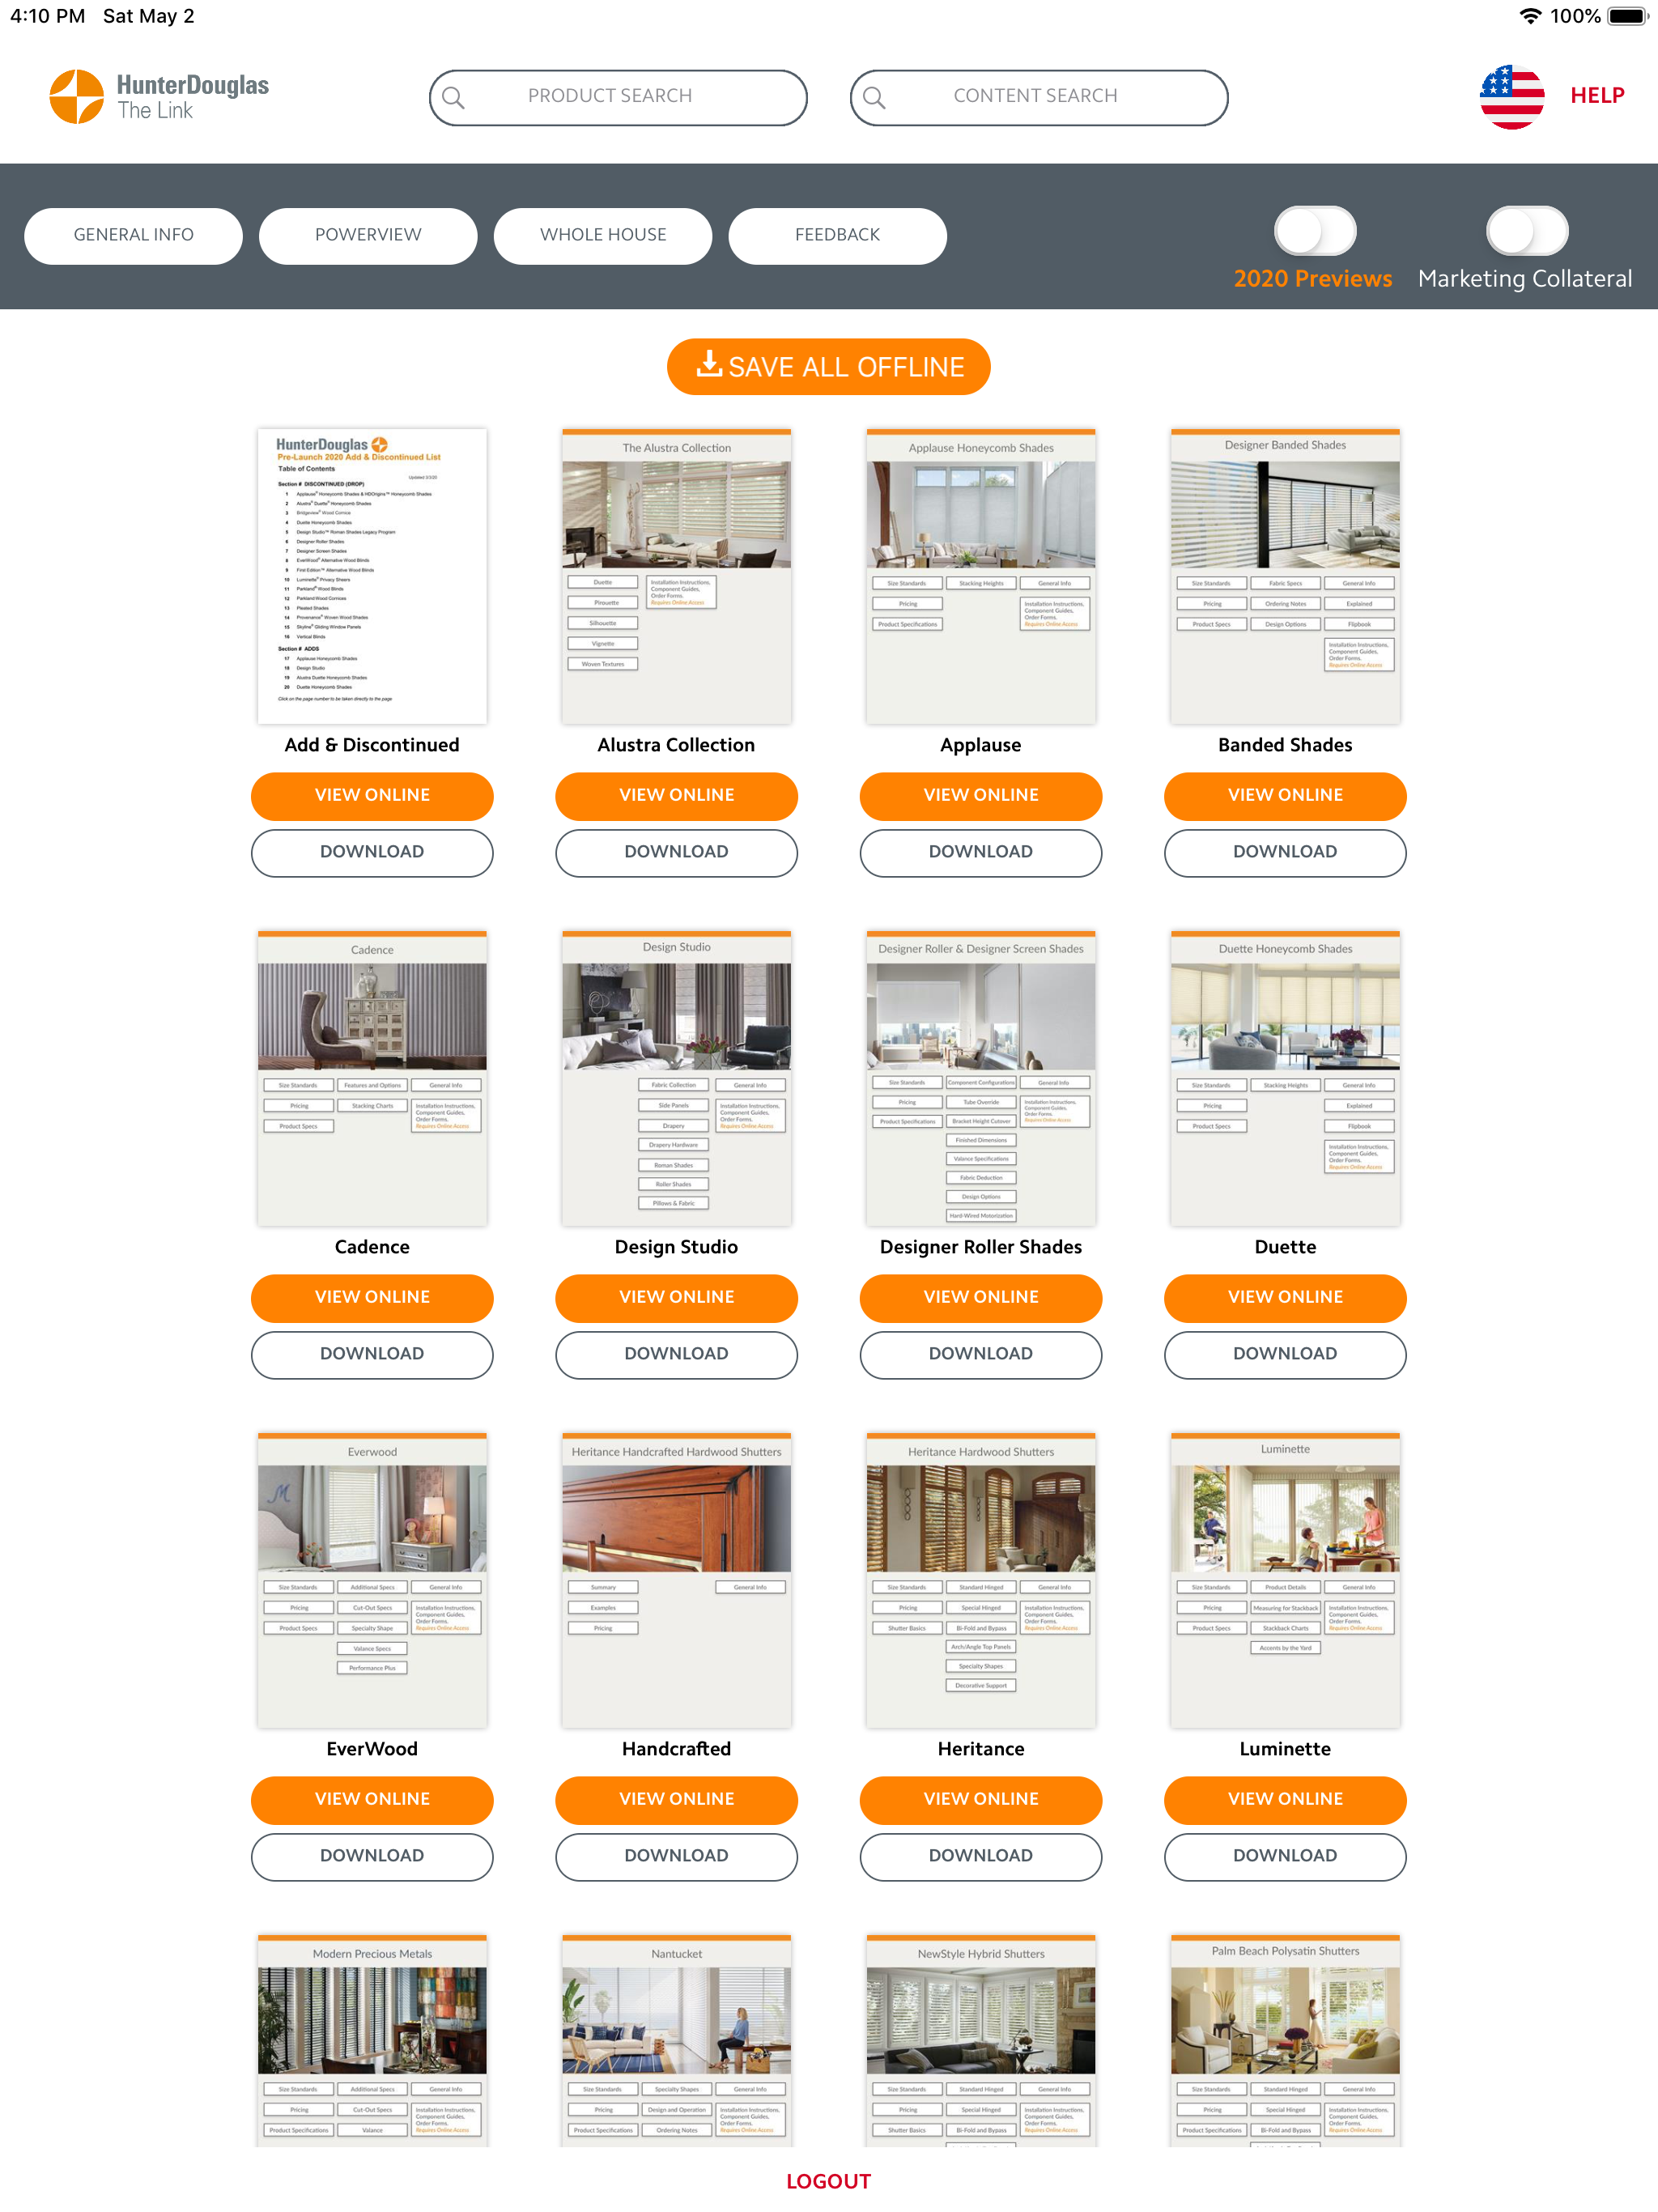
Task: Tap the battery status icon
Action: (1627, 16)
